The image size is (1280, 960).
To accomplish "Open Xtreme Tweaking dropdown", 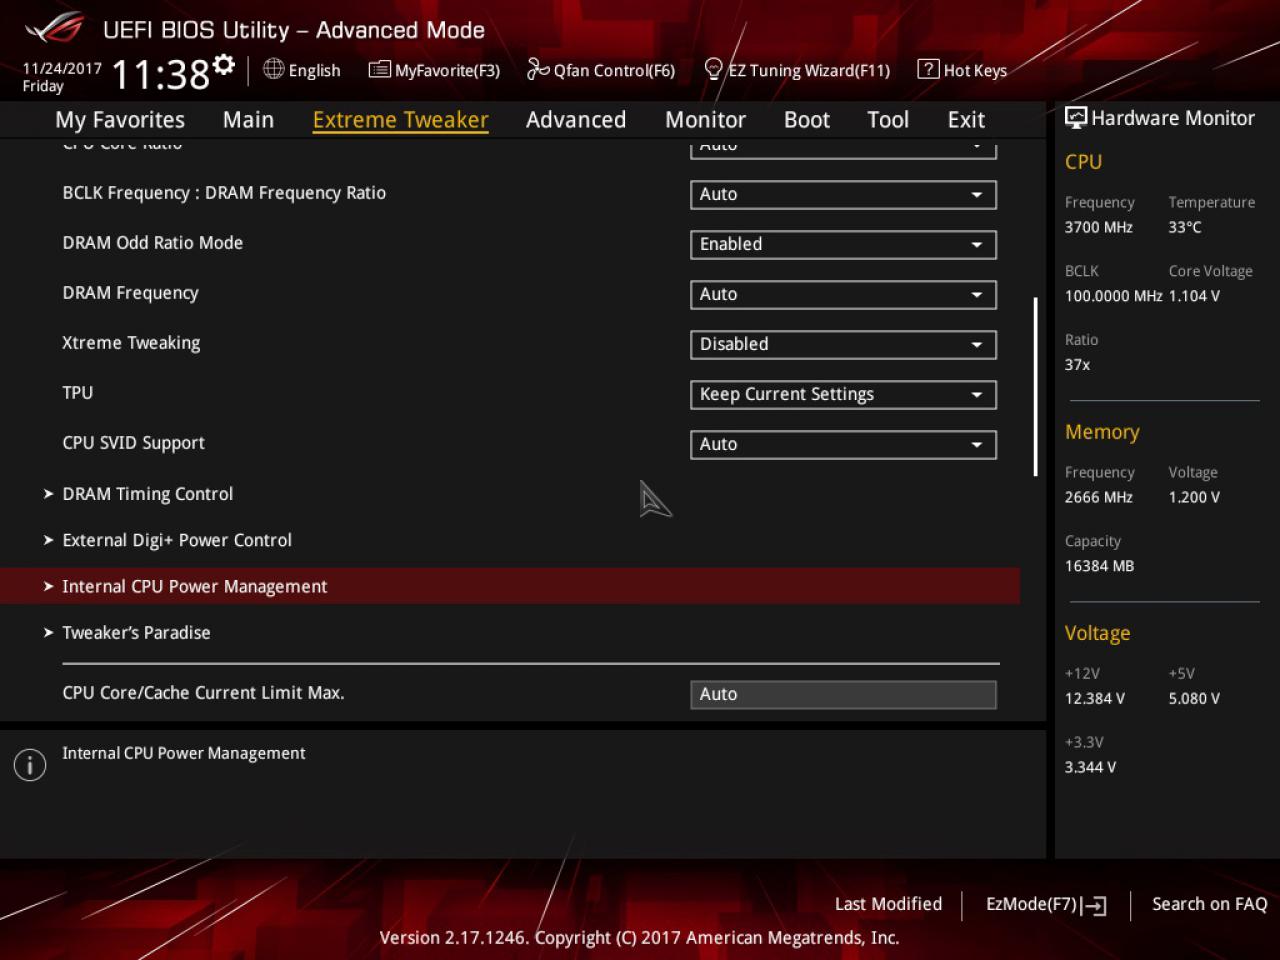I will click(843, 345).
